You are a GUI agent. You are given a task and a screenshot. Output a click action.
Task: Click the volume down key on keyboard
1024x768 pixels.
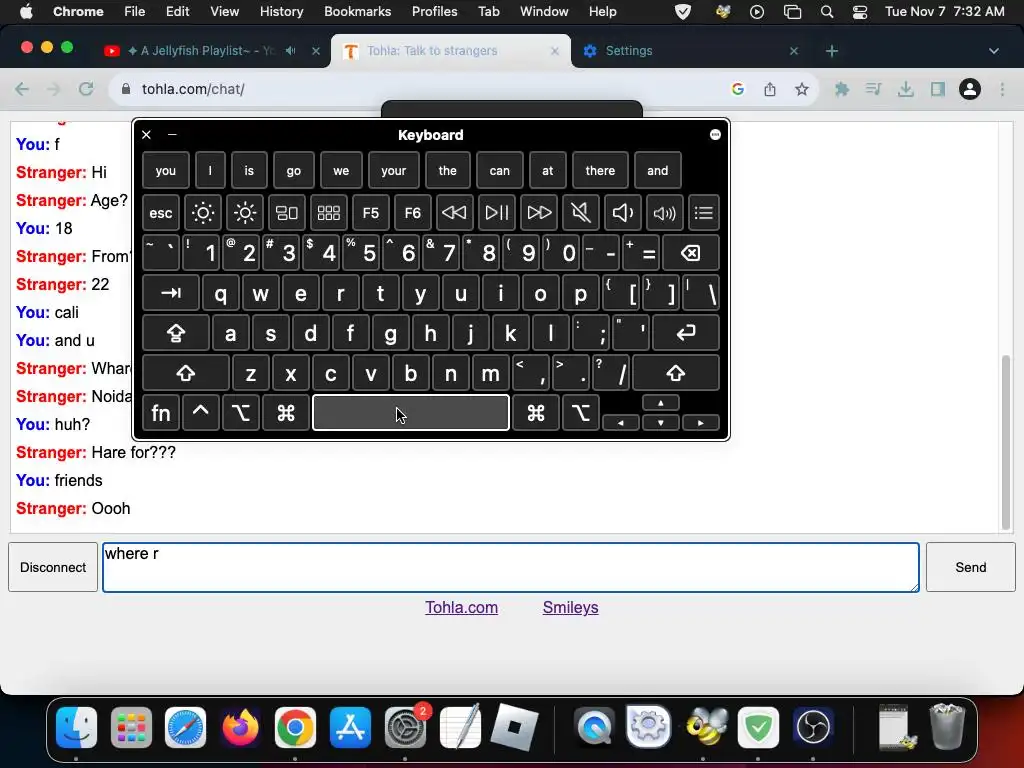[x=622, y=212]
